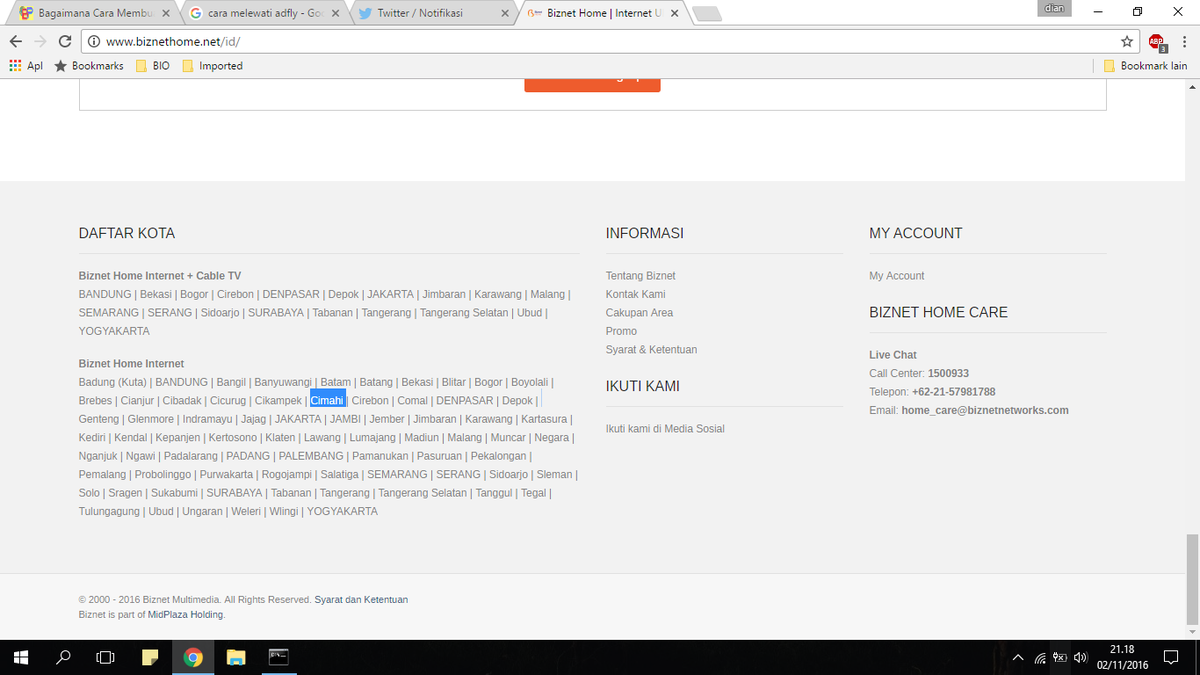
Task: Open the Ubud link under Cable TV
Action: click(x=529, y=313)
